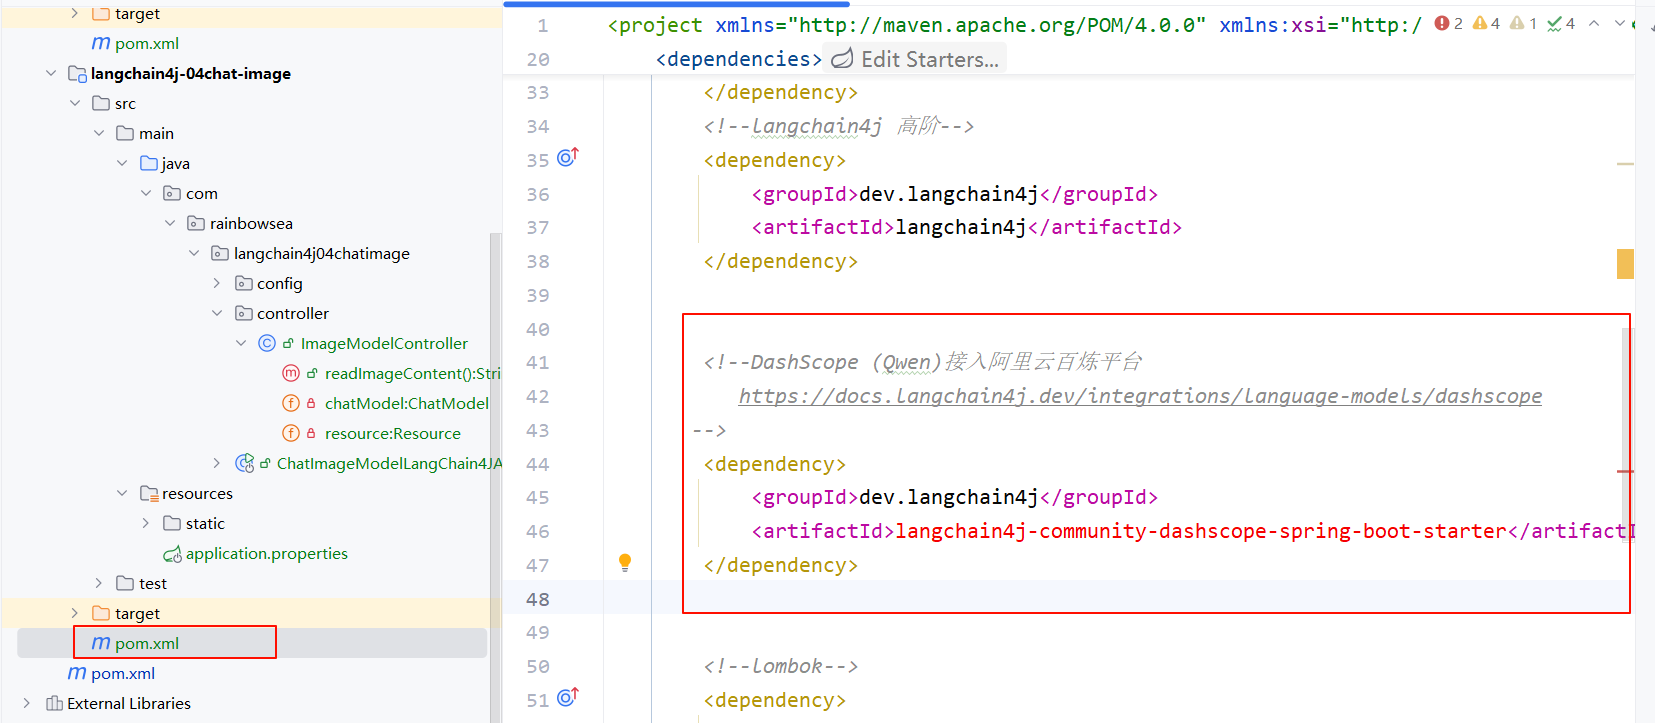The width and height of the screenshot is (1655, 723).
Task: Click the yellow warnings count indicator
Action: coord(1486,23)
